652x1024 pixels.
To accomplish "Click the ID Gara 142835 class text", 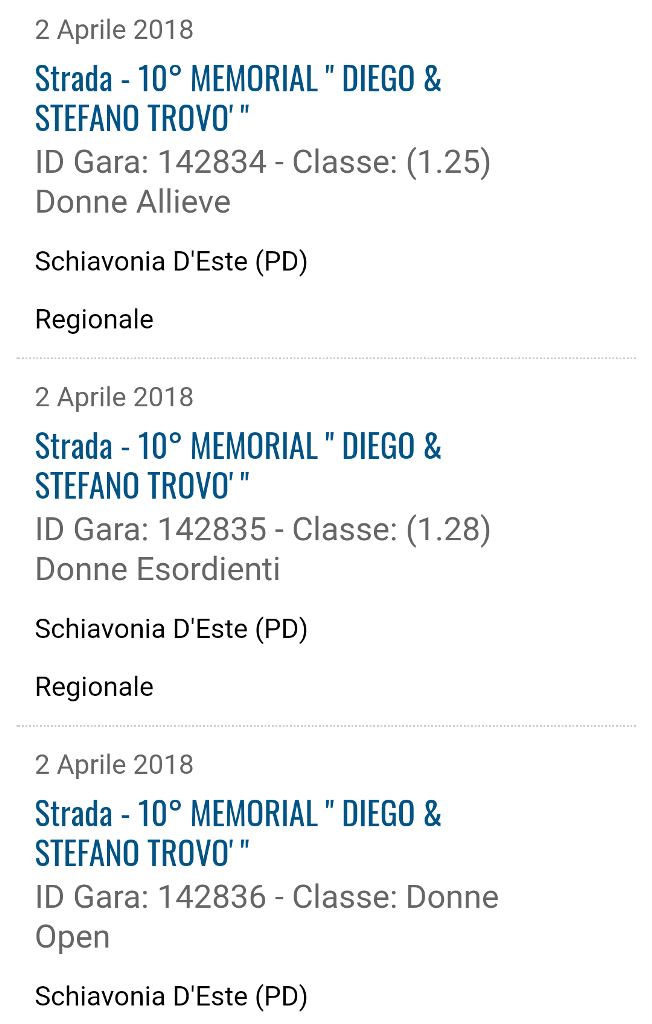I will (x=263, y=549).
